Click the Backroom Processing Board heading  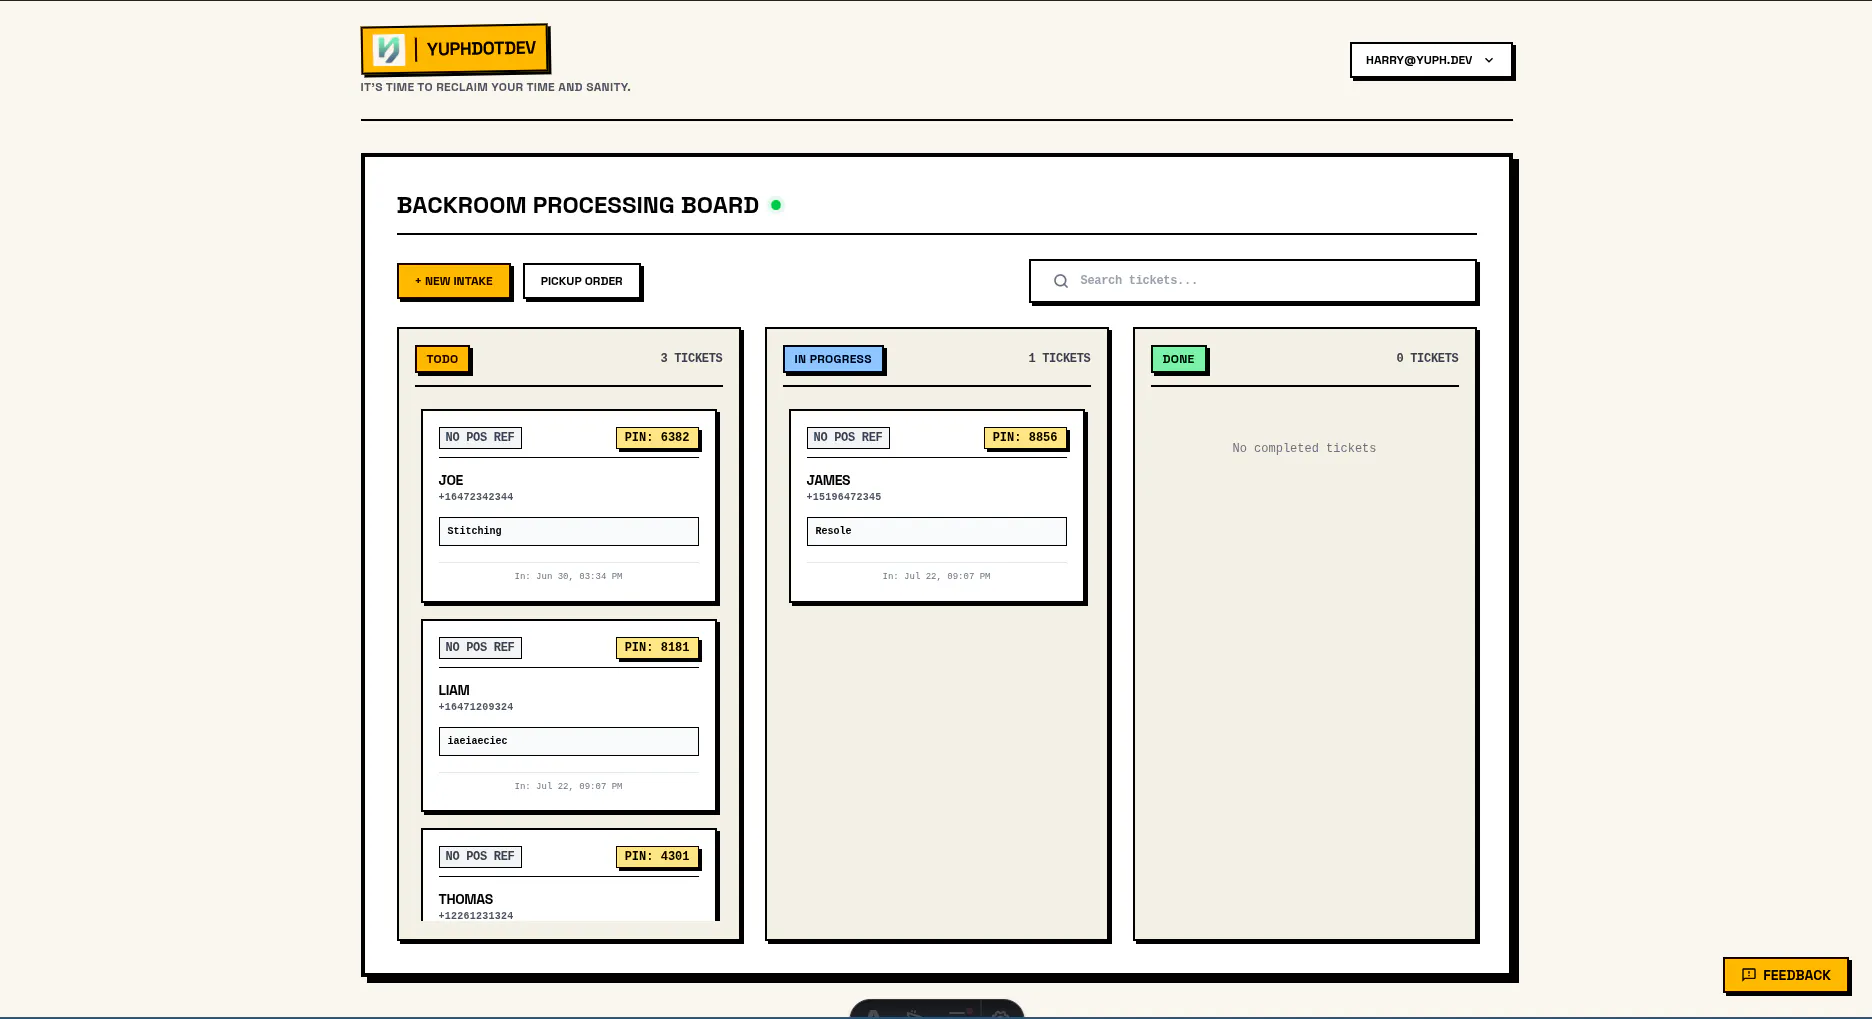click(578, 205)
